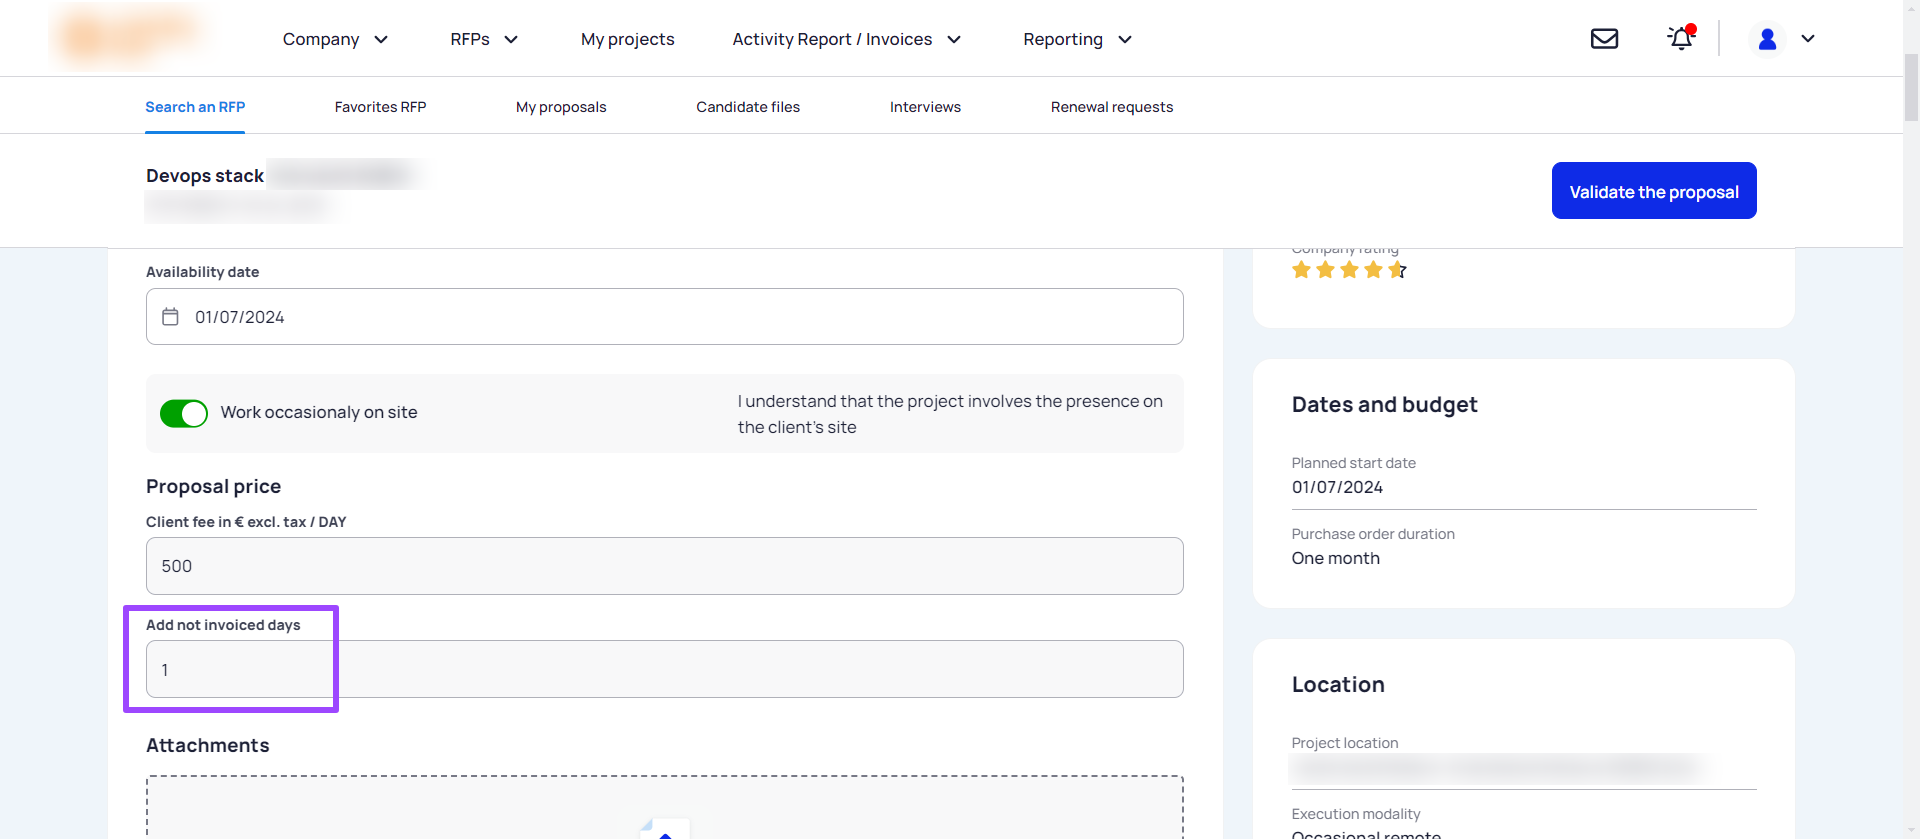The height and width of the screenshot is (839, 1920).
Task: Switch to My proposals tab
Action: click(x=561, y=107)
